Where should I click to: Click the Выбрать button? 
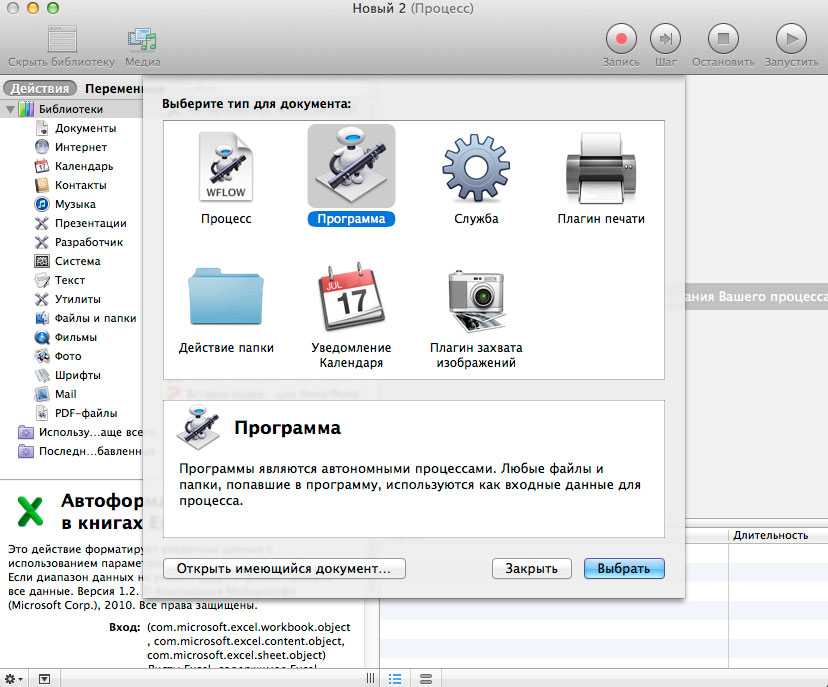tap(624, 568)
